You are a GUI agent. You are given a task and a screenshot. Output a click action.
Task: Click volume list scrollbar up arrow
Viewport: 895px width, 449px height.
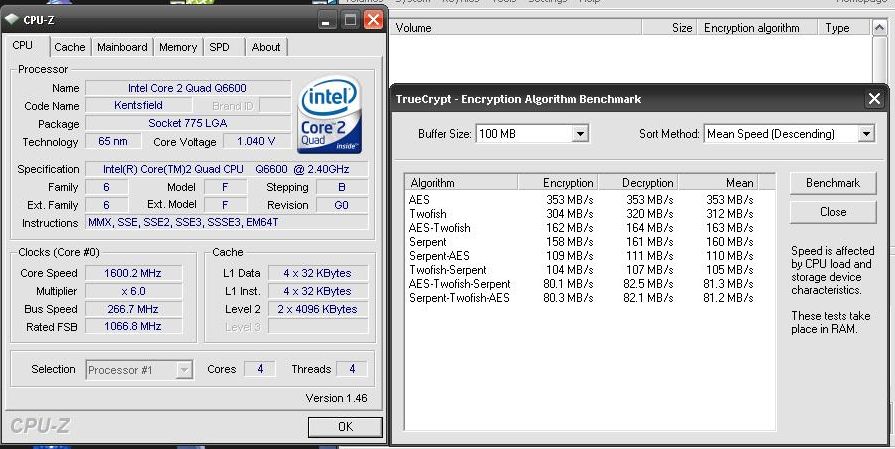tap(879, 27)
